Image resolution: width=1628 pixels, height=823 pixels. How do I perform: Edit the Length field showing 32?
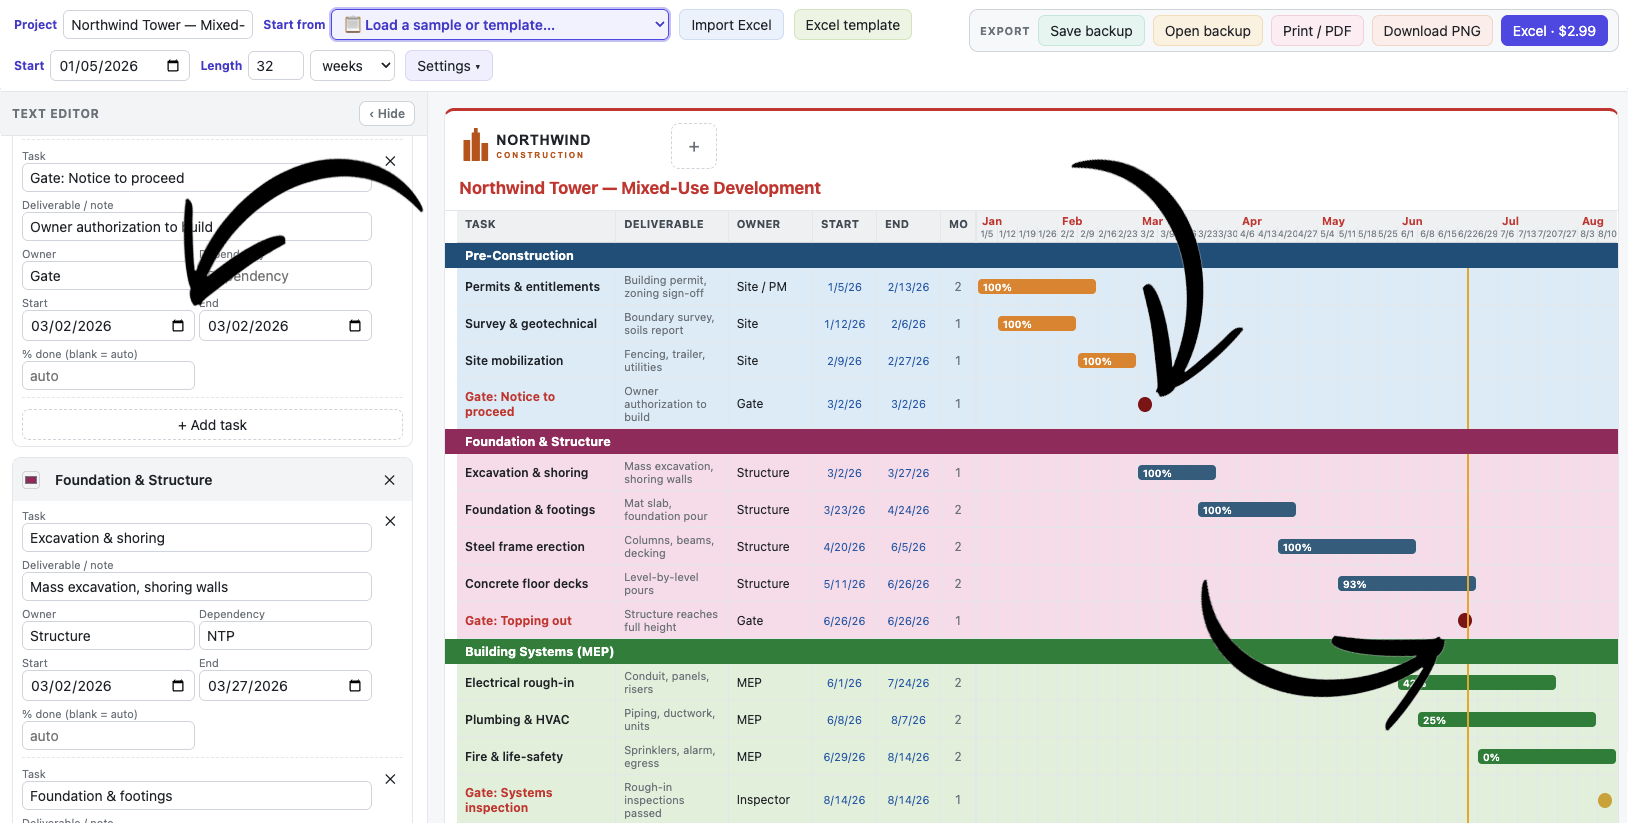pos(275,66)
